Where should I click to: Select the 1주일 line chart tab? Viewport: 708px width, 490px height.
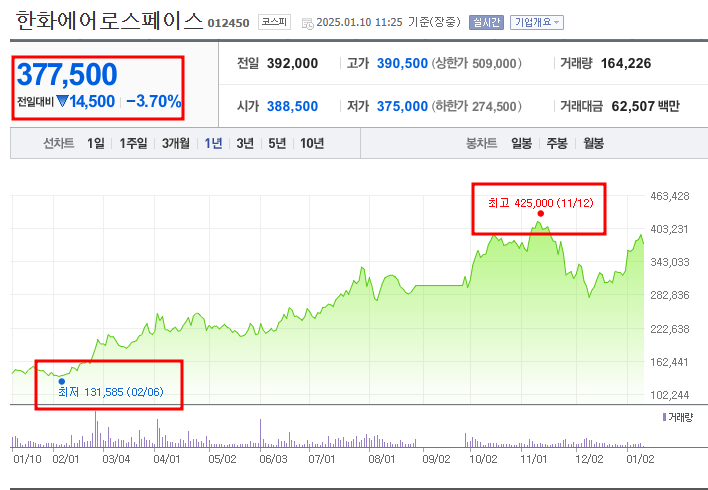pos(133,144)
